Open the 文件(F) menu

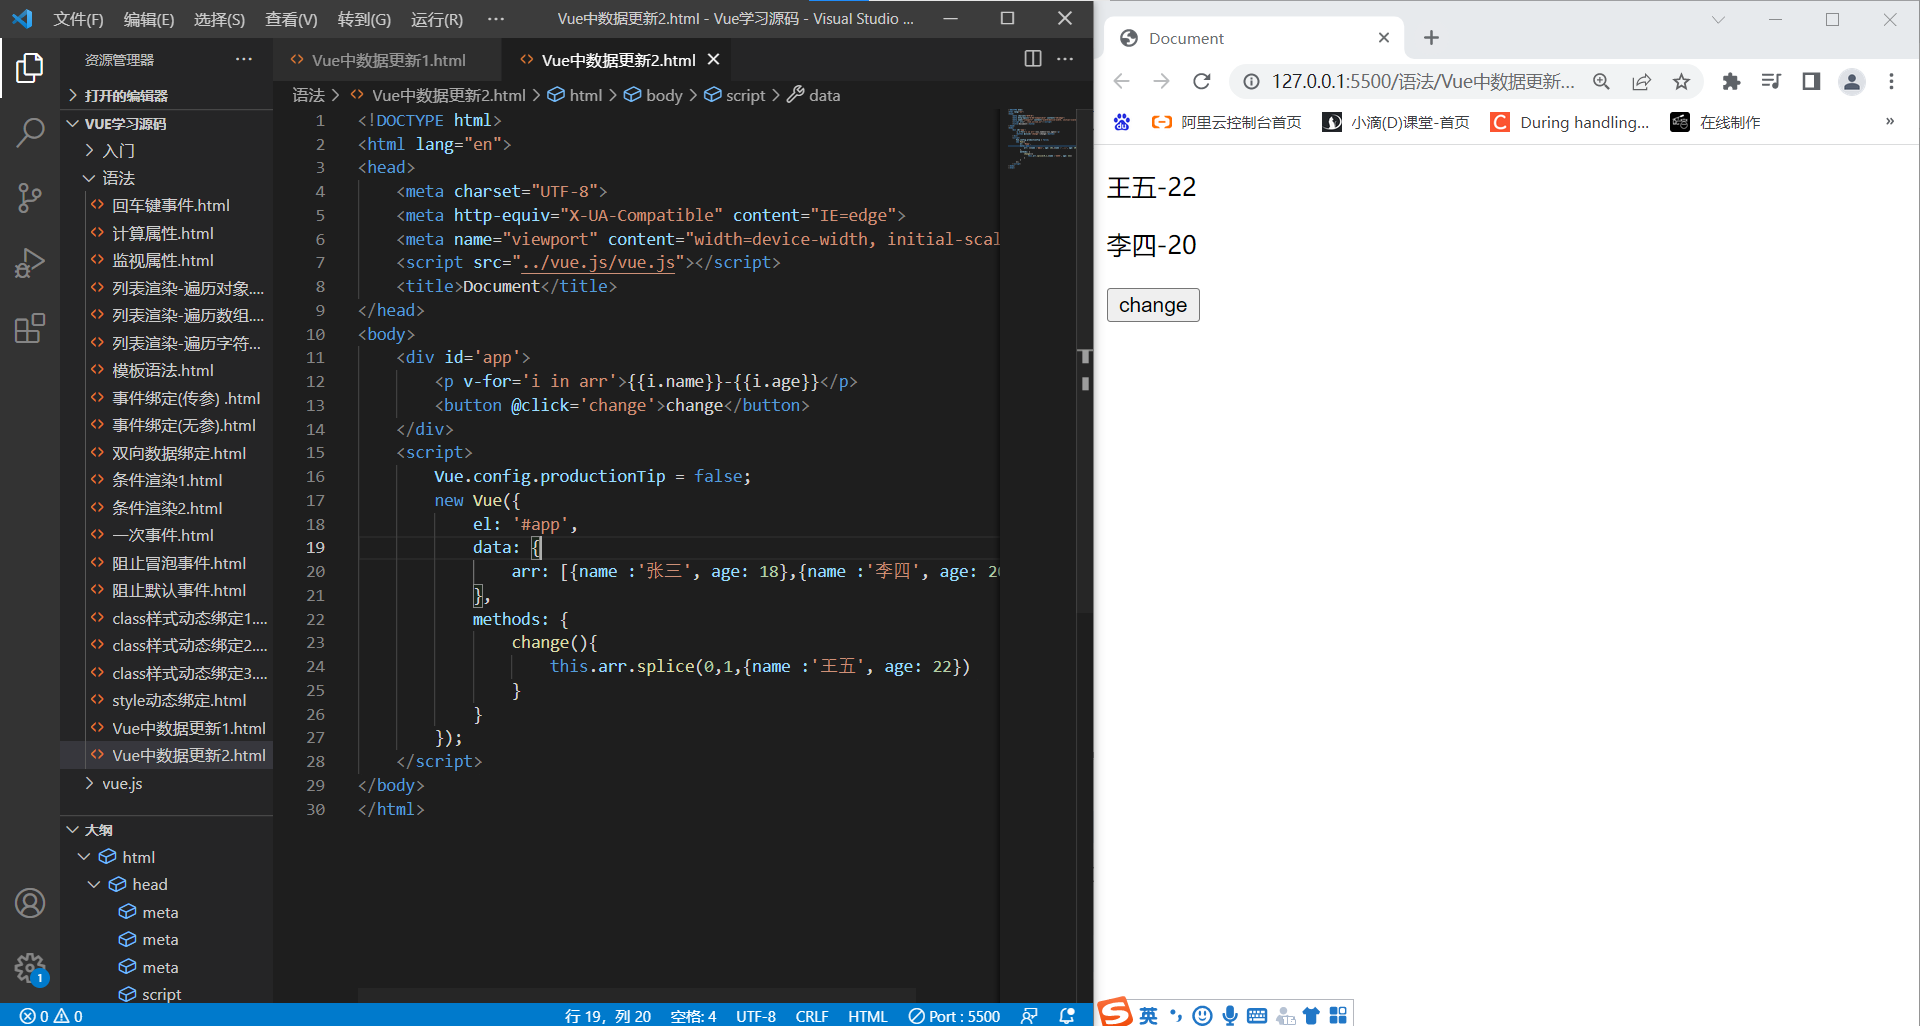(x=78, y=19)
